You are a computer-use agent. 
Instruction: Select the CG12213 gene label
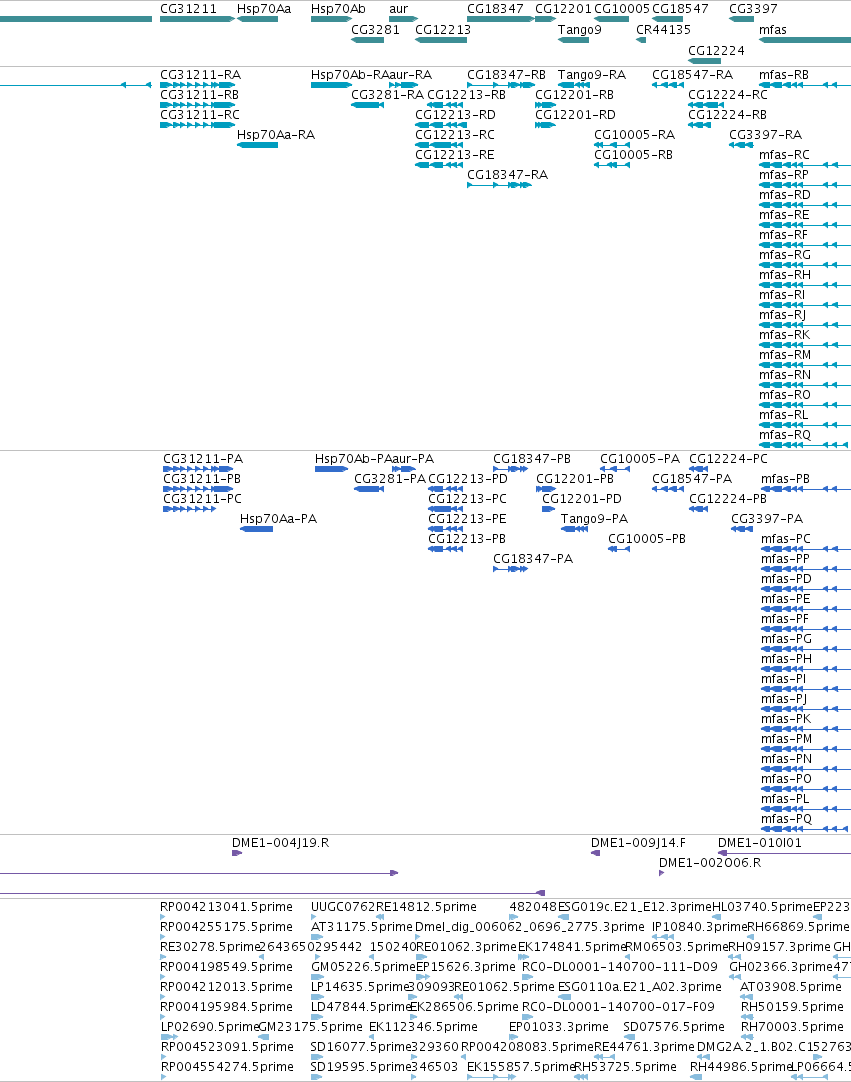tap(443, 30)
